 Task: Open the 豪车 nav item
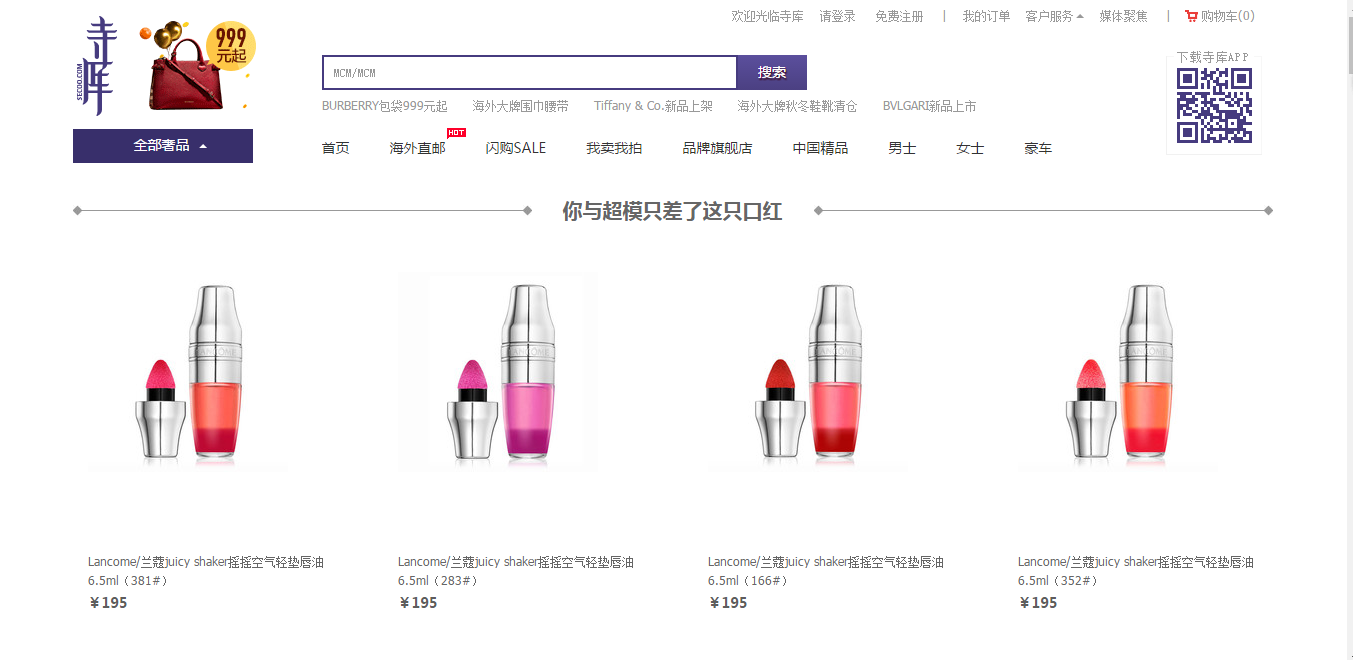(1038, 148)
